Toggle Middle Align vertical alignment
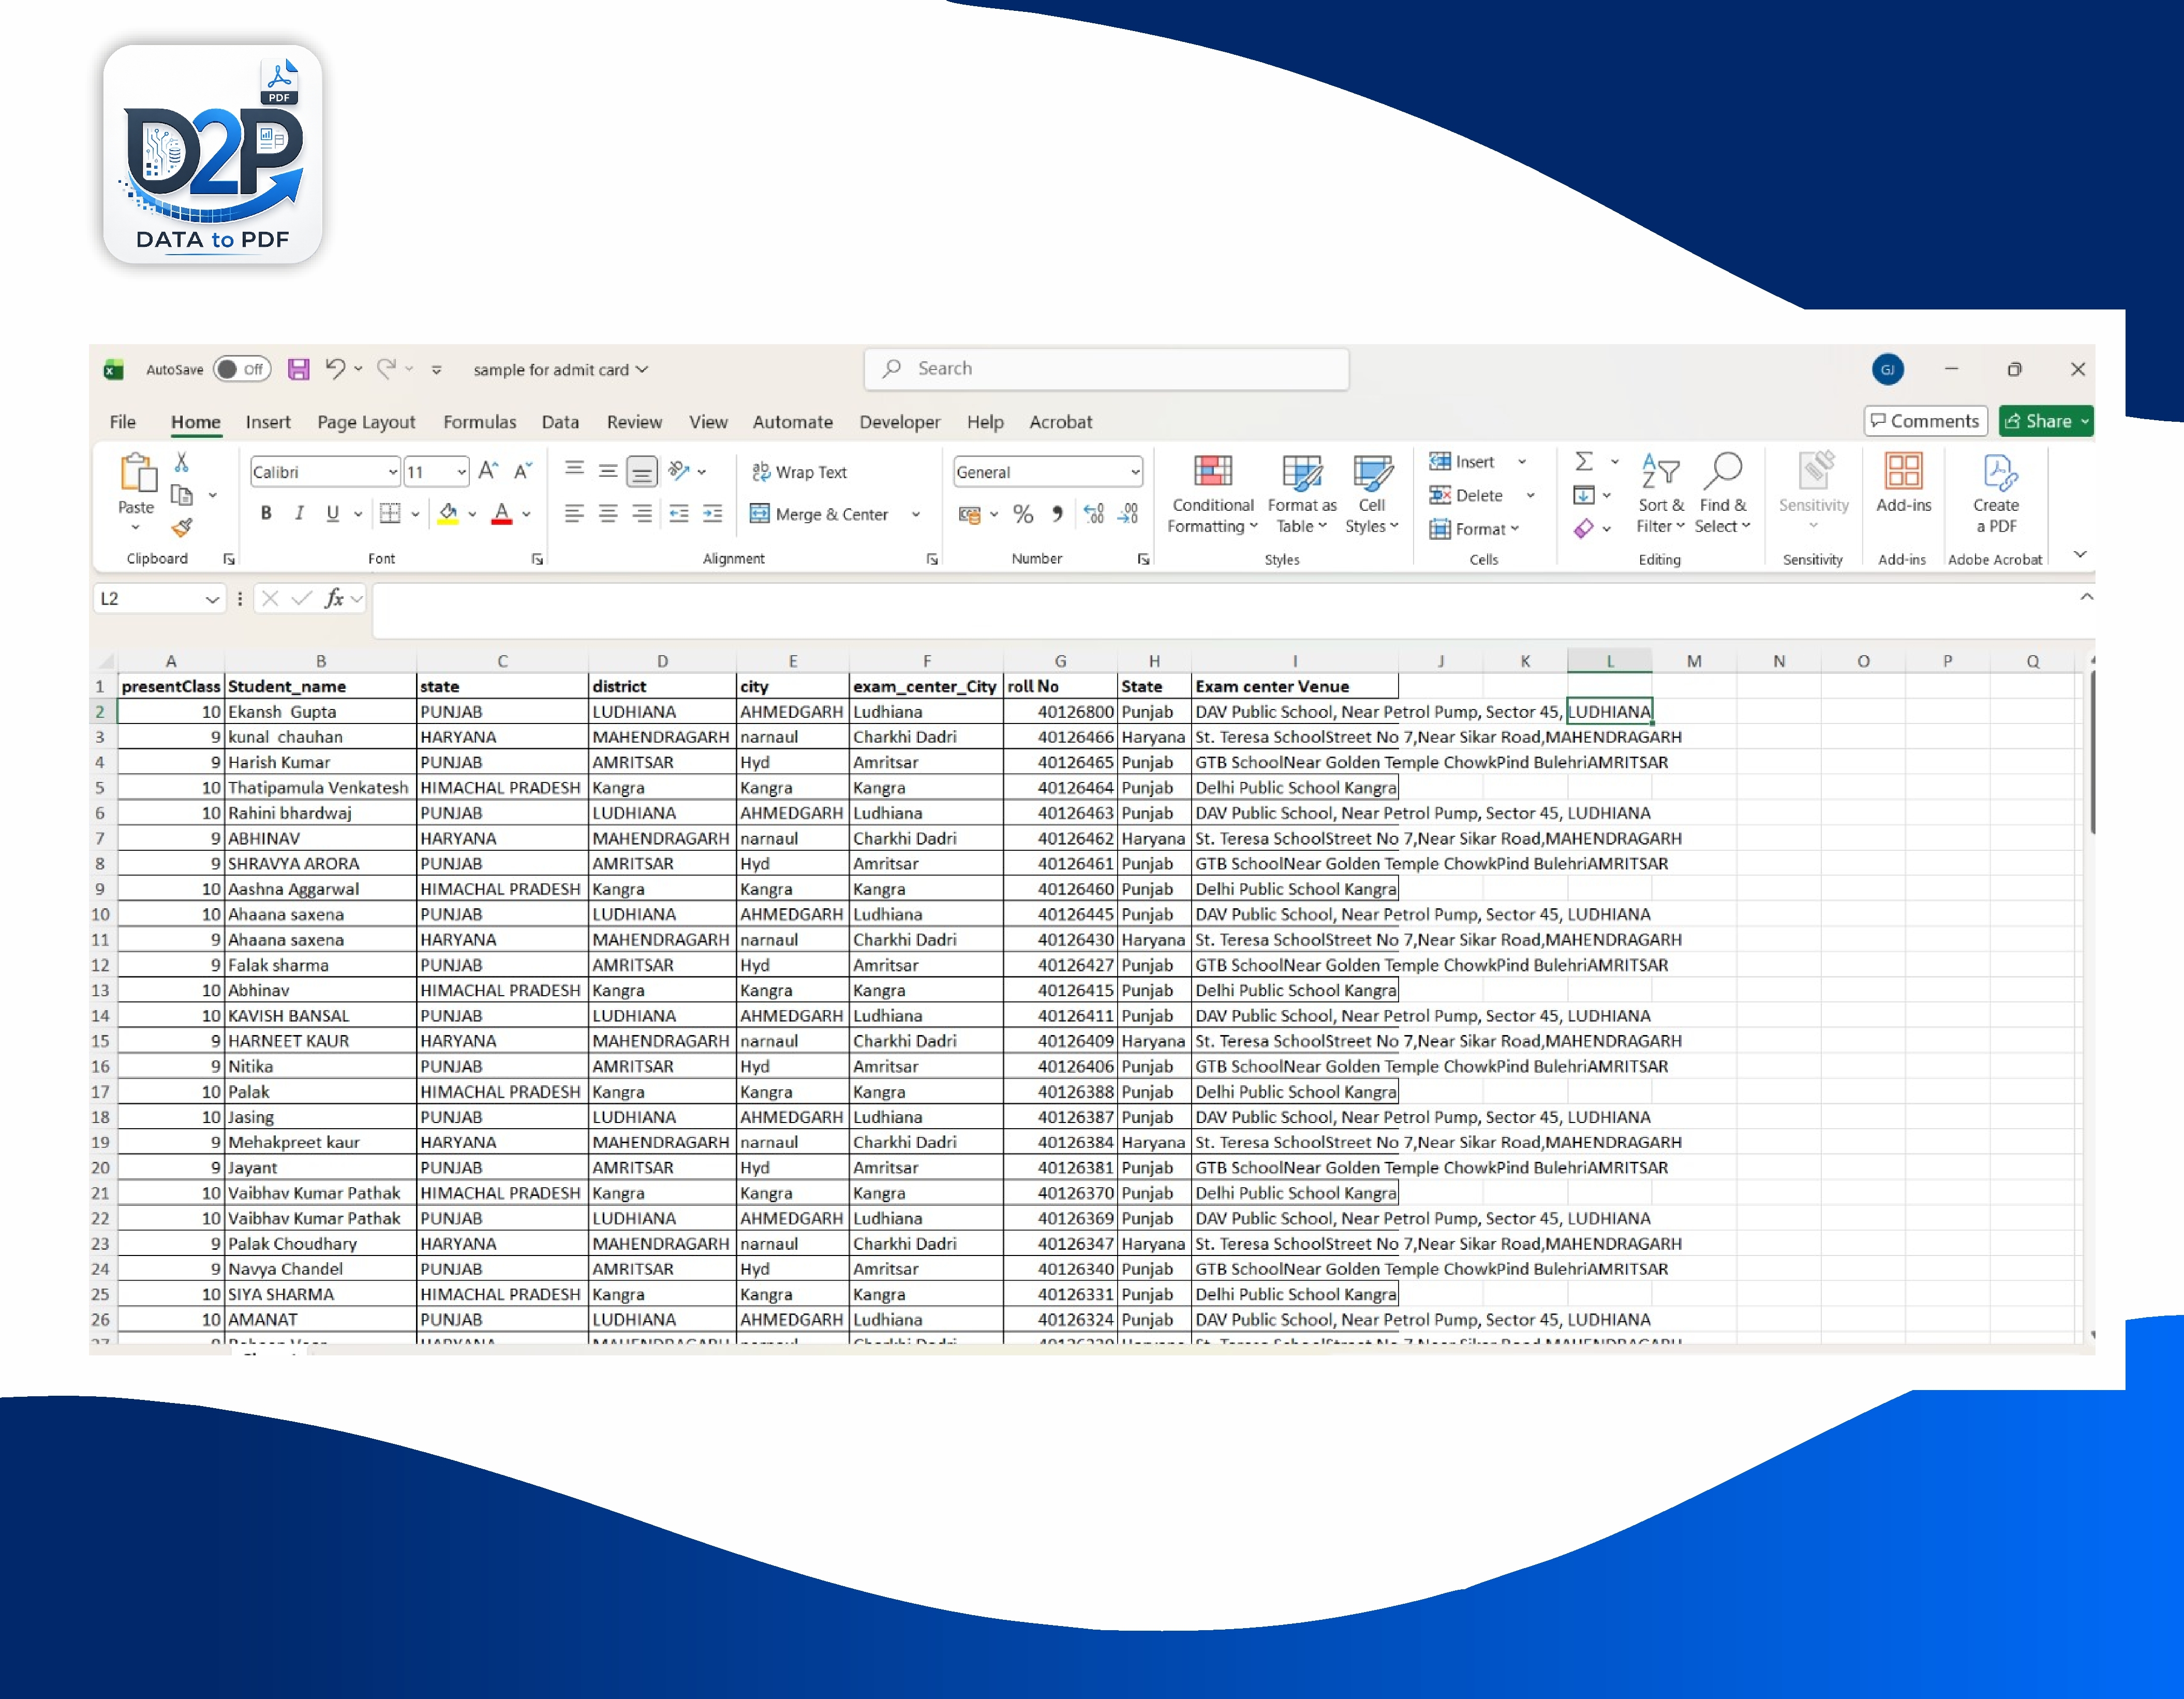Screen dimensions: 2184x1699 [608, 470]
